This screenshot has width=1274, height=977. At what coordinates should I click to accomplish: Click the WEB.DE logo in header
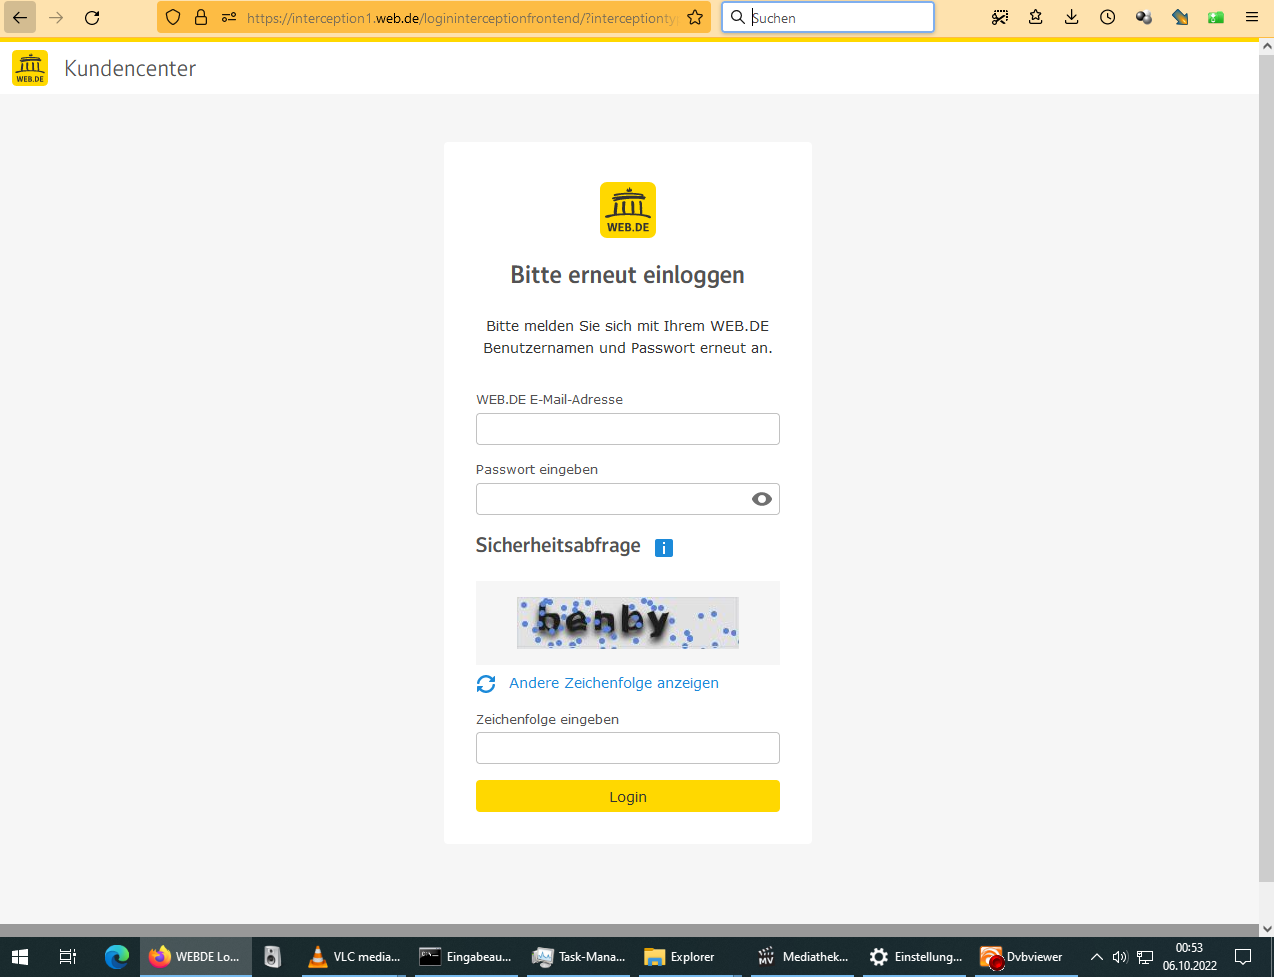(x=30, y=68)
